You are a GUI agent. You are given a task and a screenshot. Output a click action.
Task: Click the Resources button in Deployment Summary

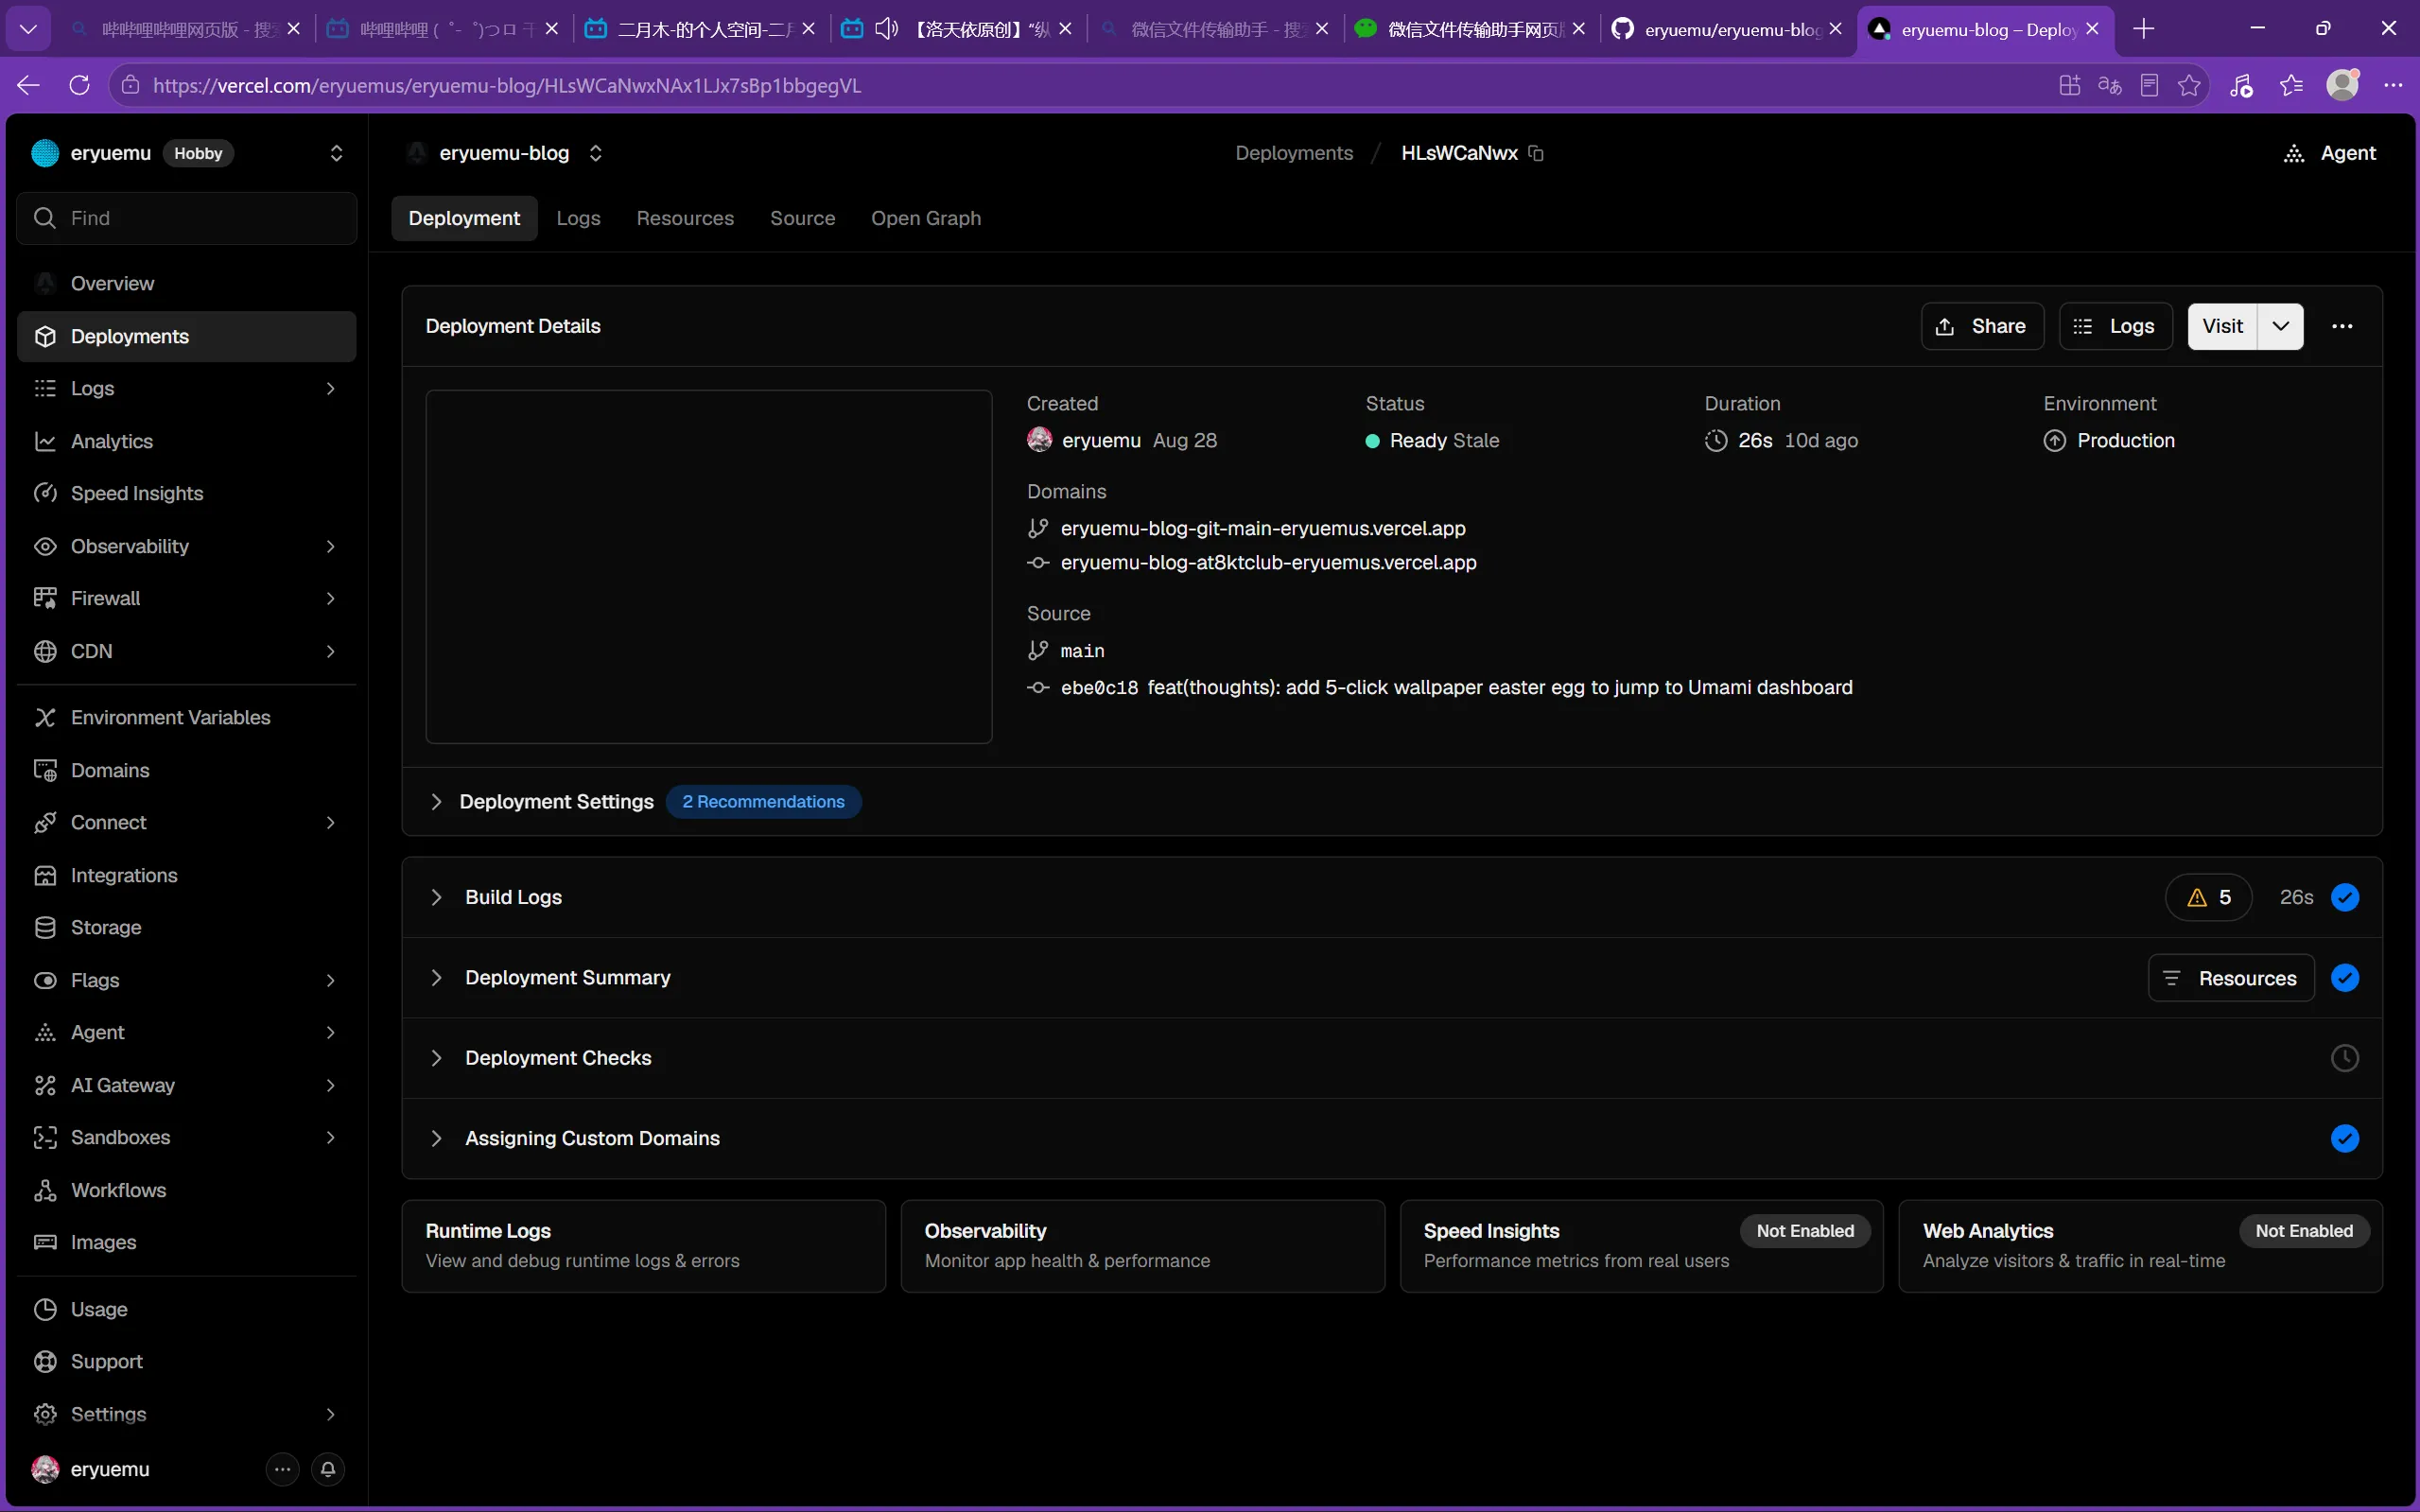[x=2231, y=978]
